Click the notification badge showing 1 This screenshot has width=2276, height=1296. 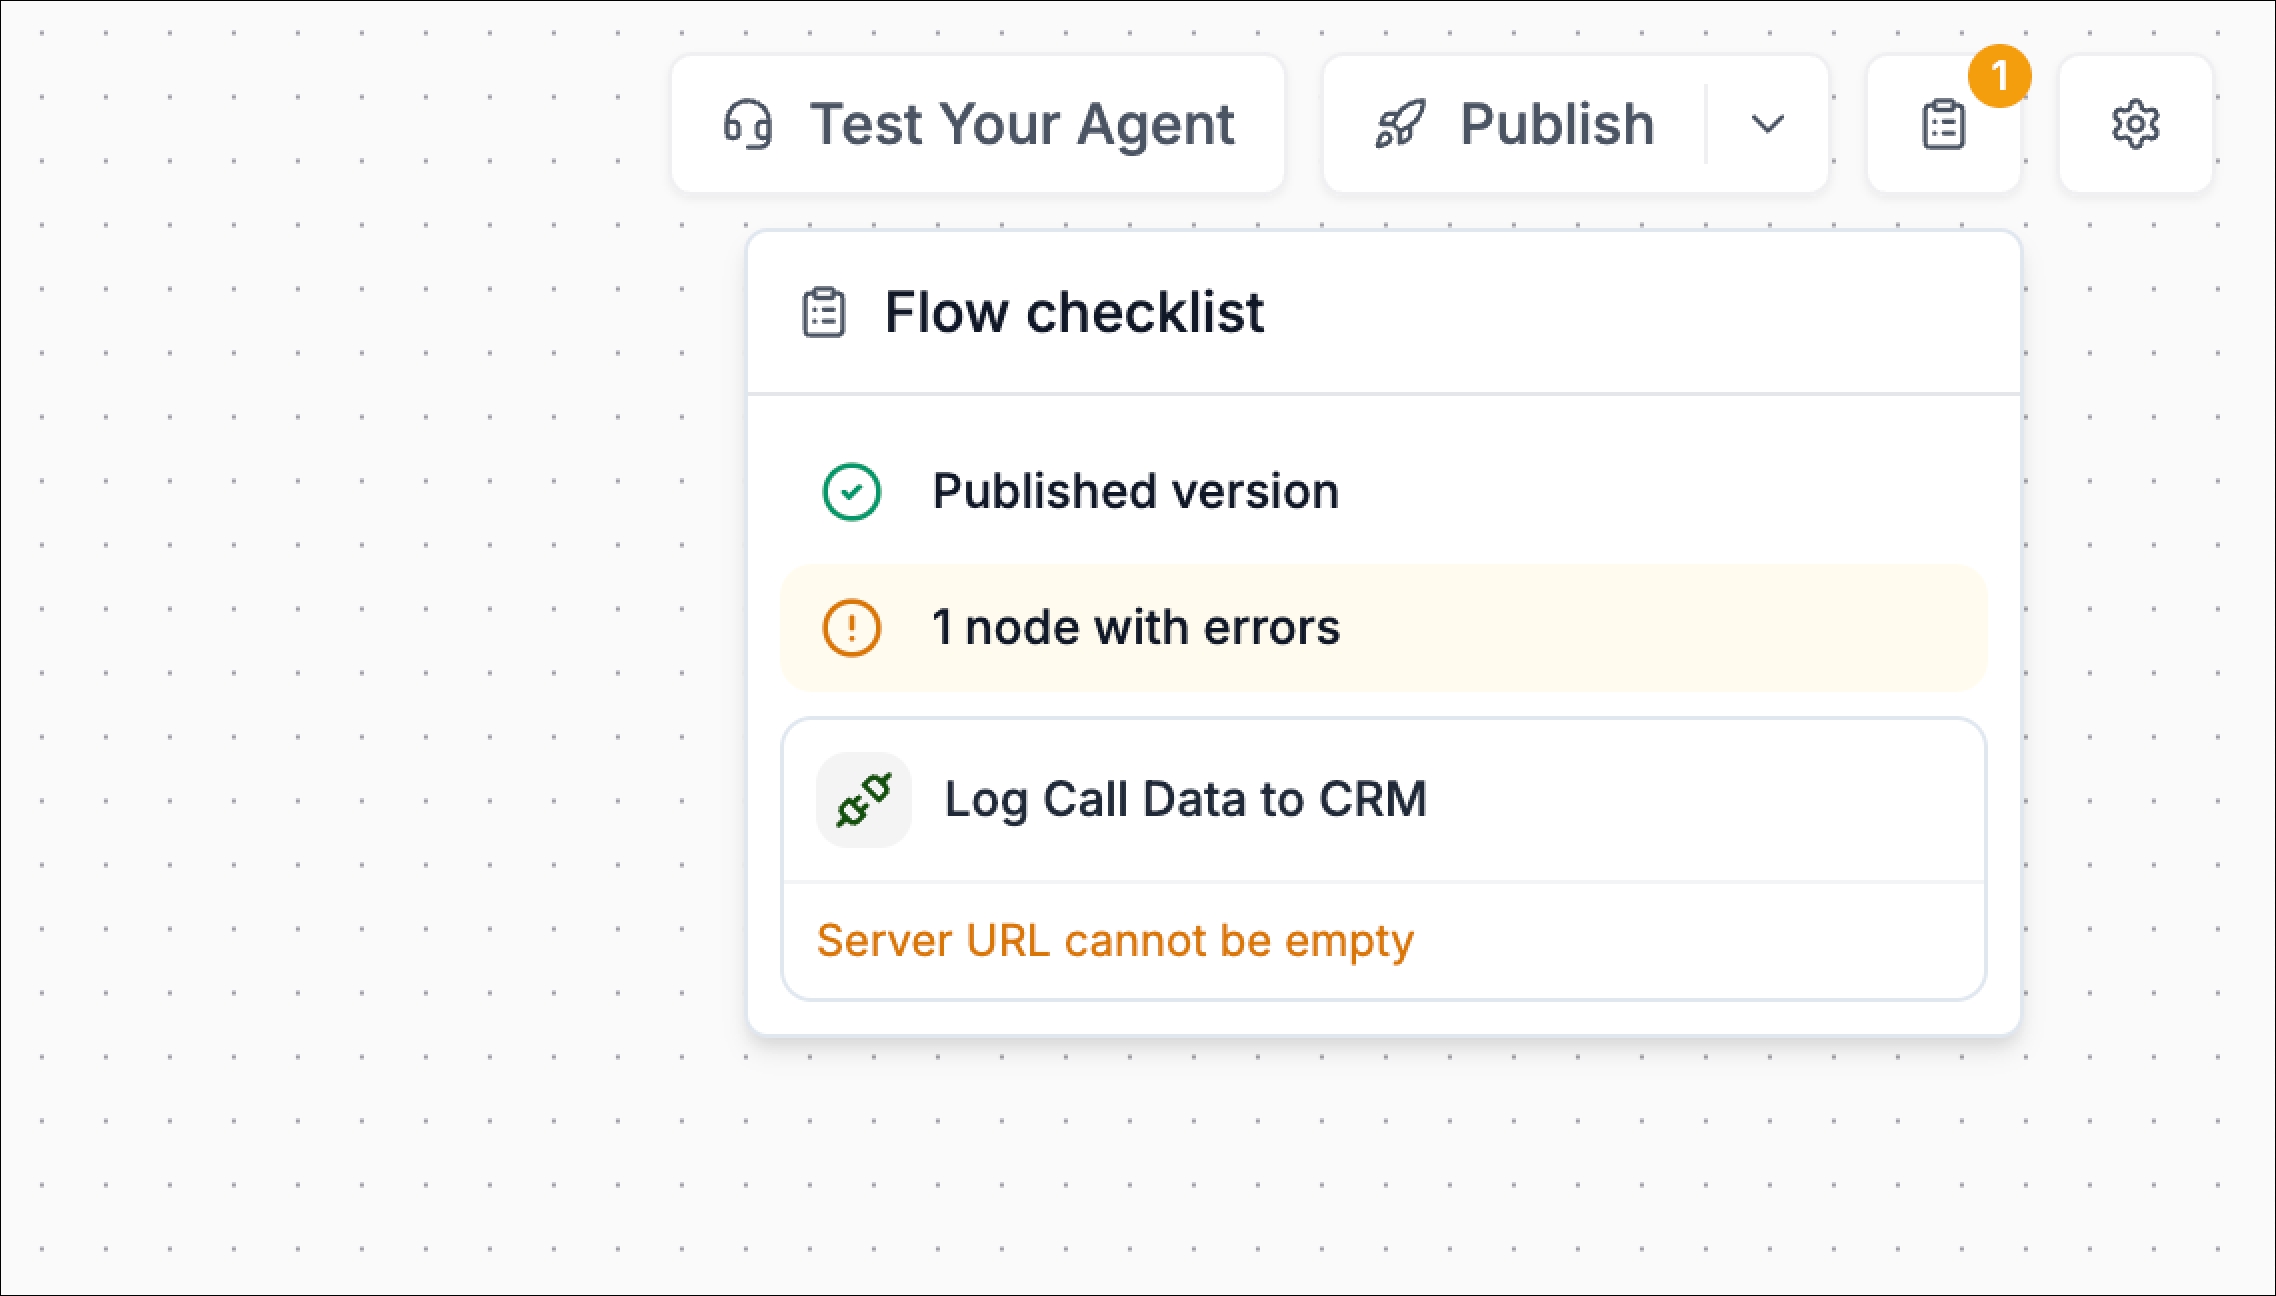coord(1997,75)
